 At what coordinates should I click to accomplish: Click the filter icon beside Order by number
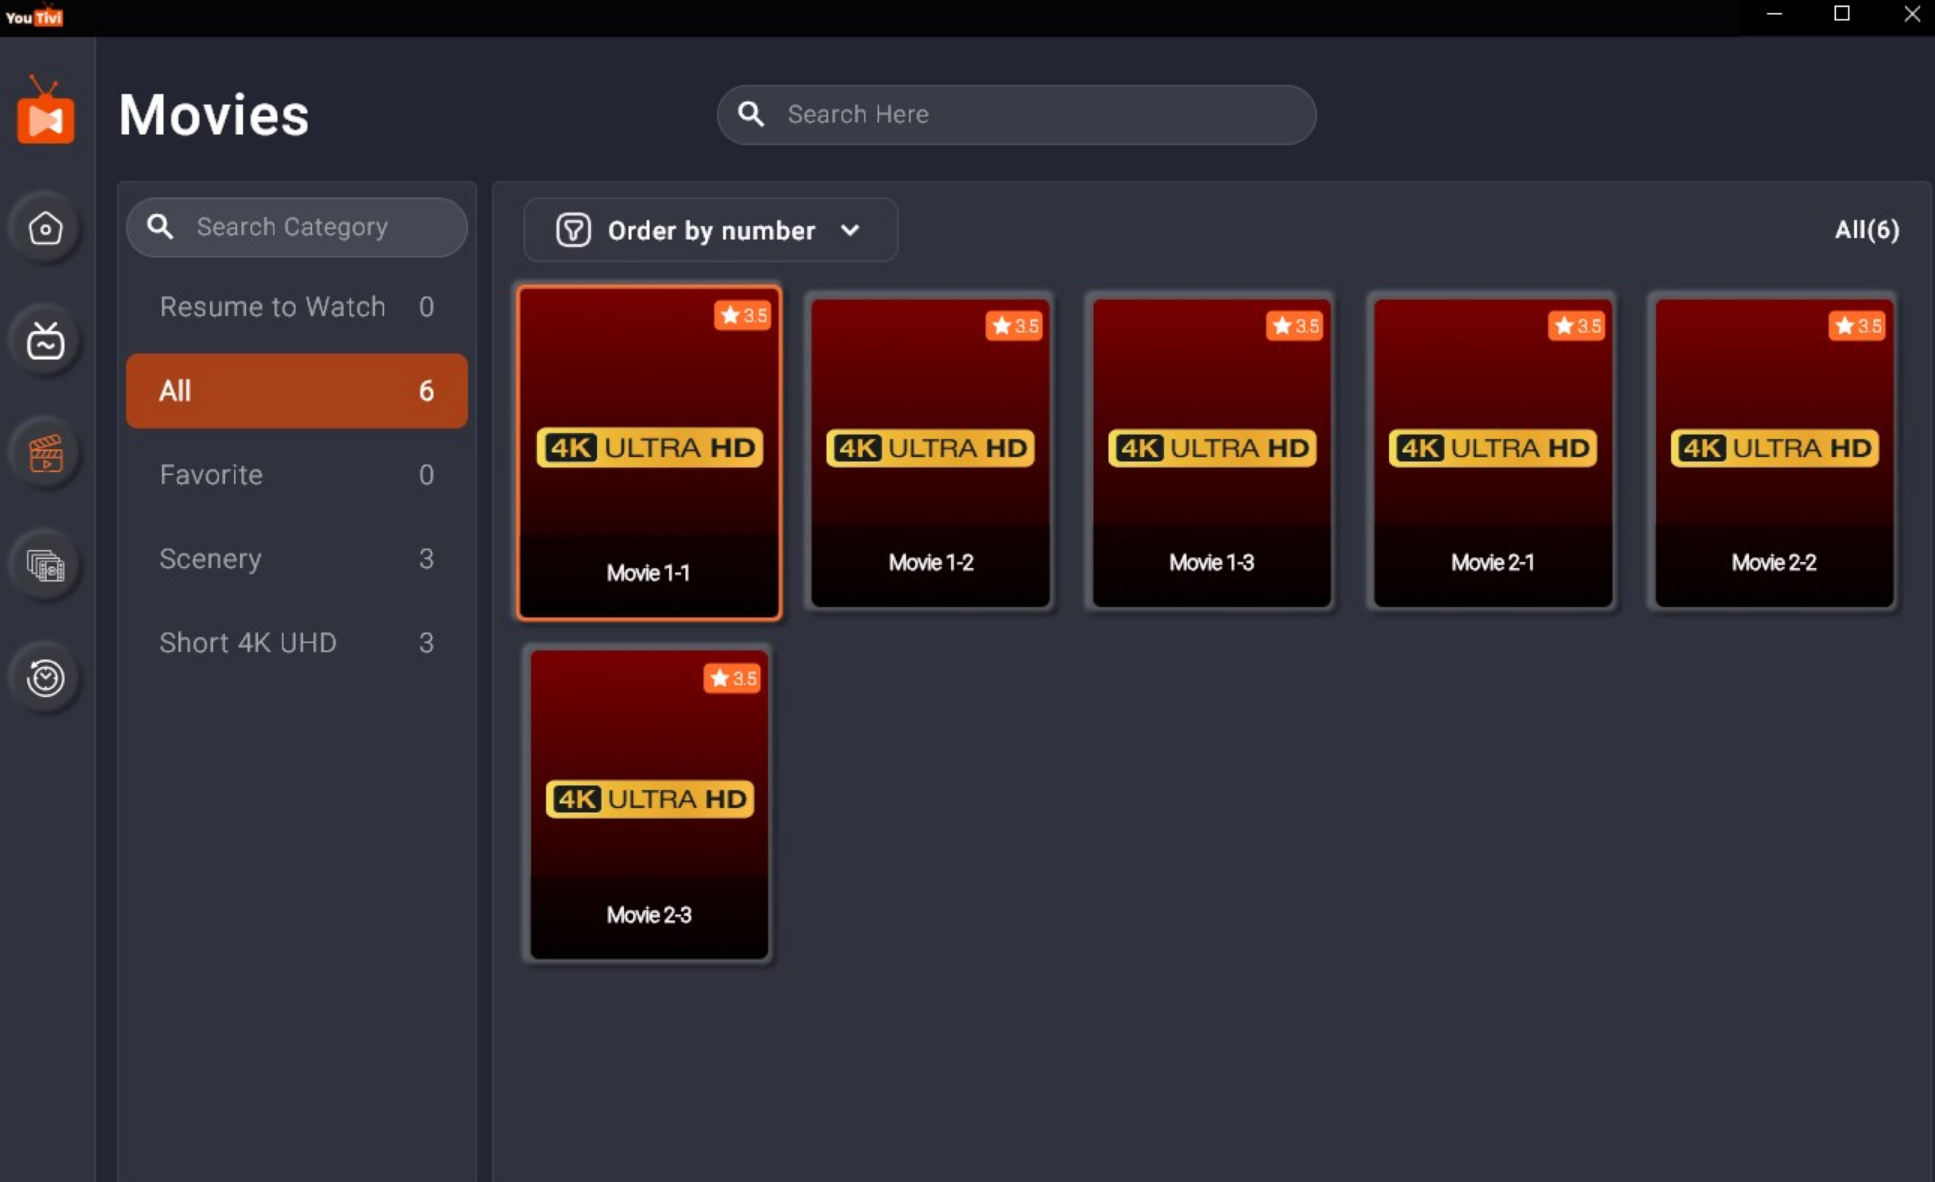573,230
